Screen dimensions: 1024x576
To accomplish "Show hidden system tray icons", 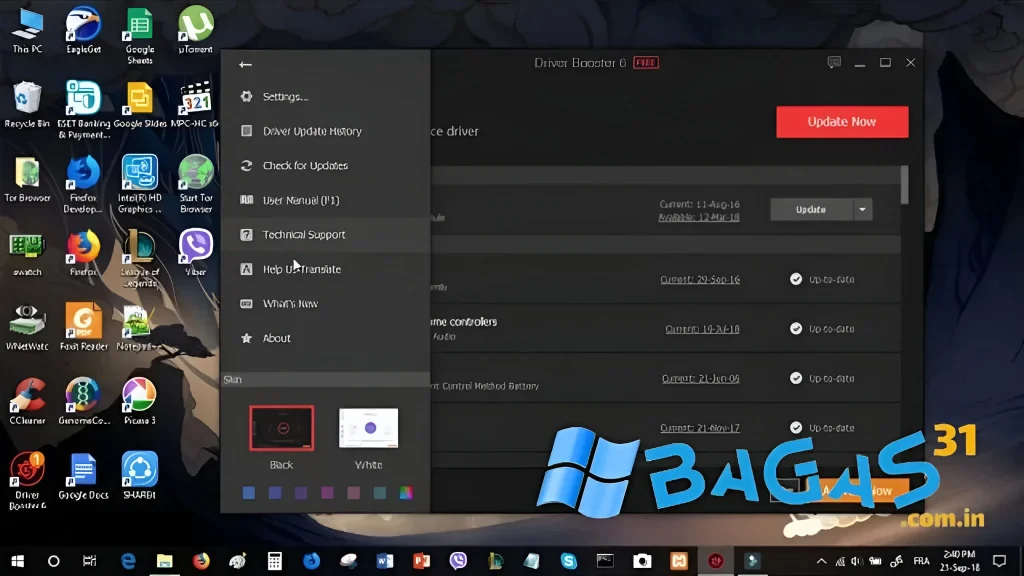I will pyautogui.click(x=822, y=561).
